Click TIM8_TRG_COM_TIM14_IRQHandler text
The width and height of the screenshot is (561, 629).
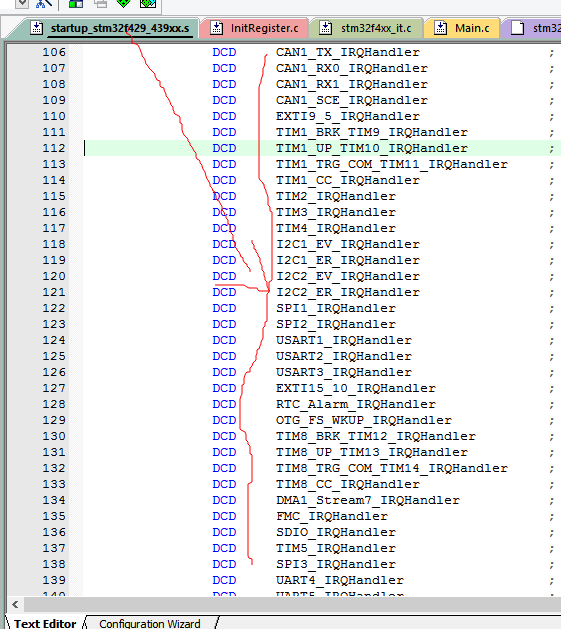(x=392, y=469)
